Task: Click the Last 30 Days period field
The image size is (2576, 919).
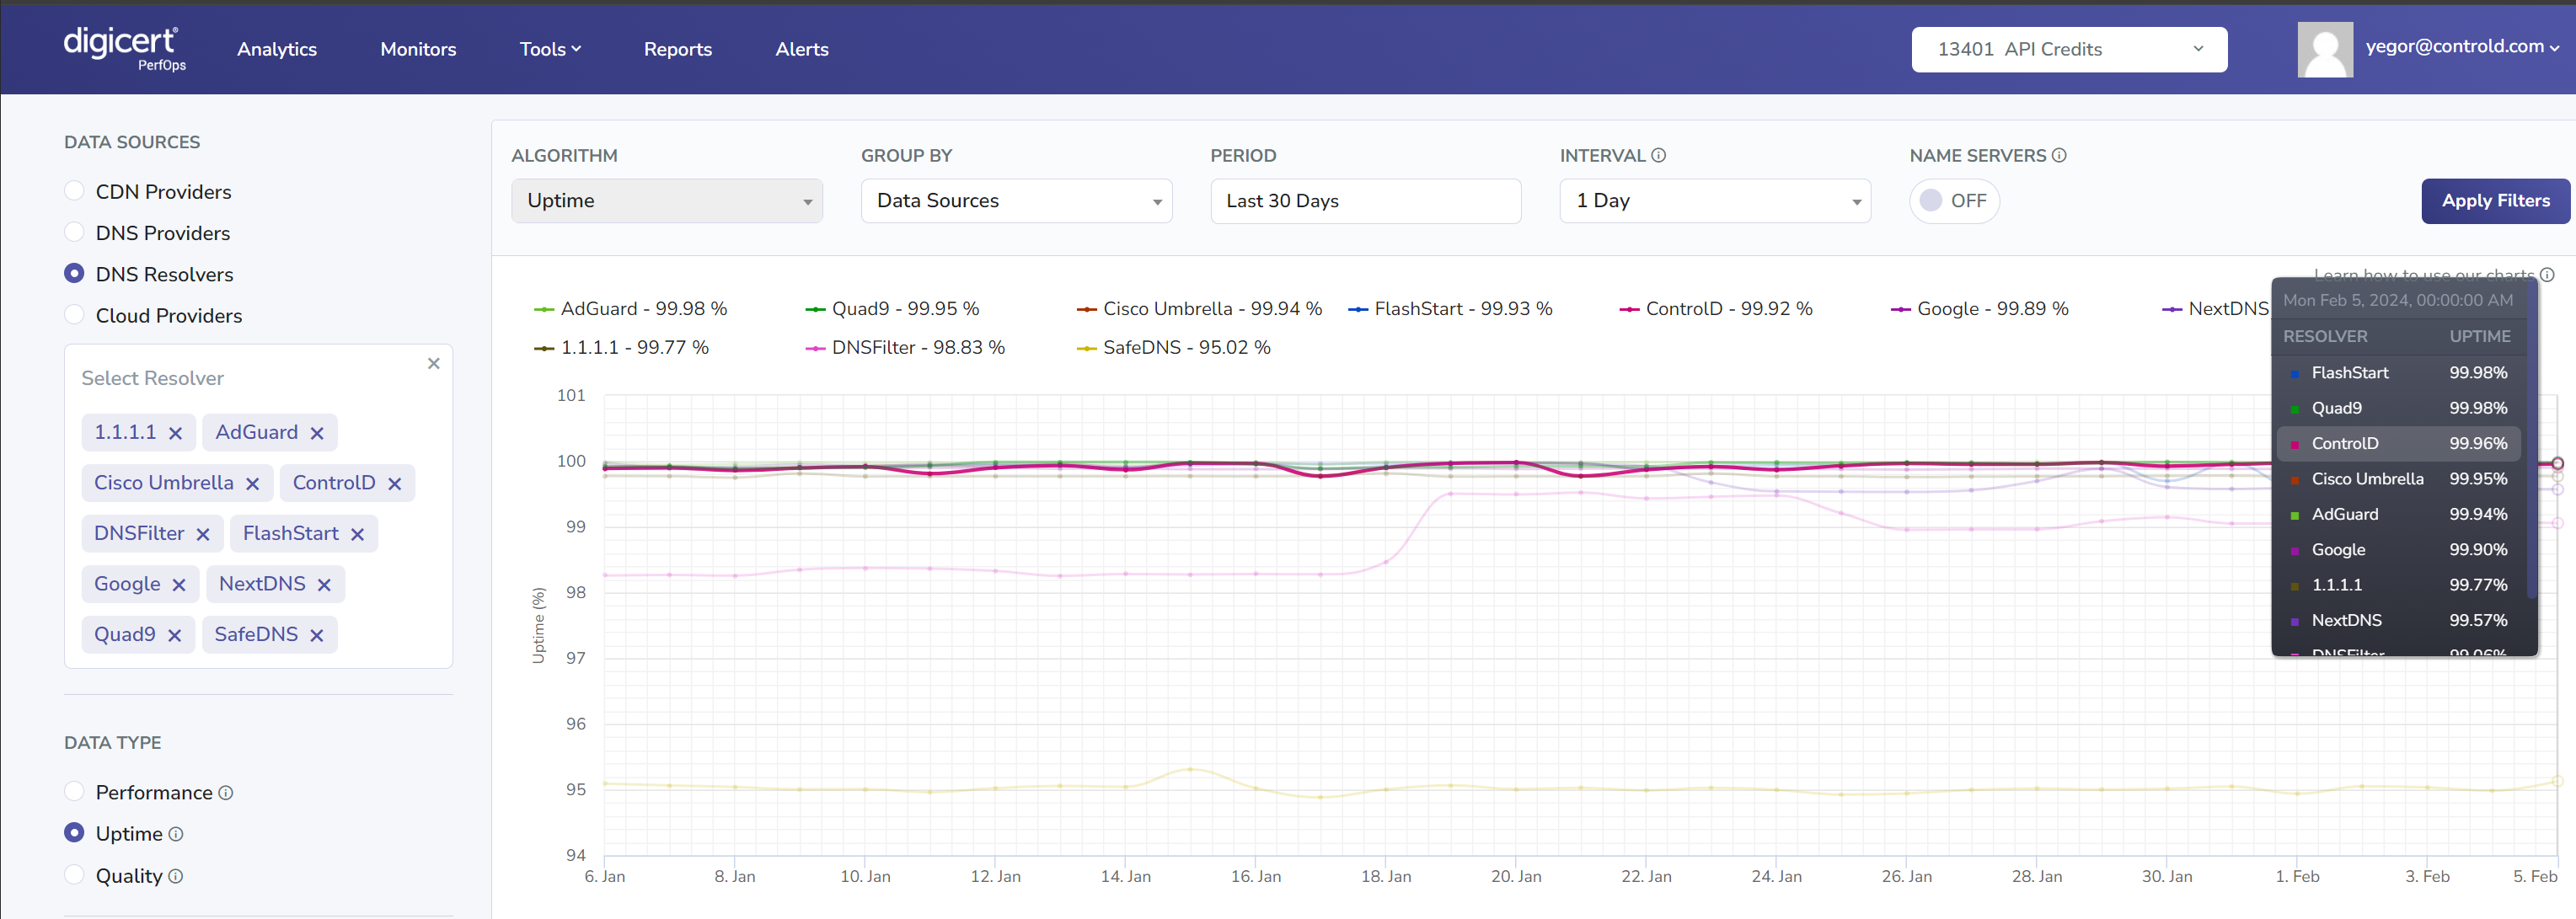Action: (1365, 201)
